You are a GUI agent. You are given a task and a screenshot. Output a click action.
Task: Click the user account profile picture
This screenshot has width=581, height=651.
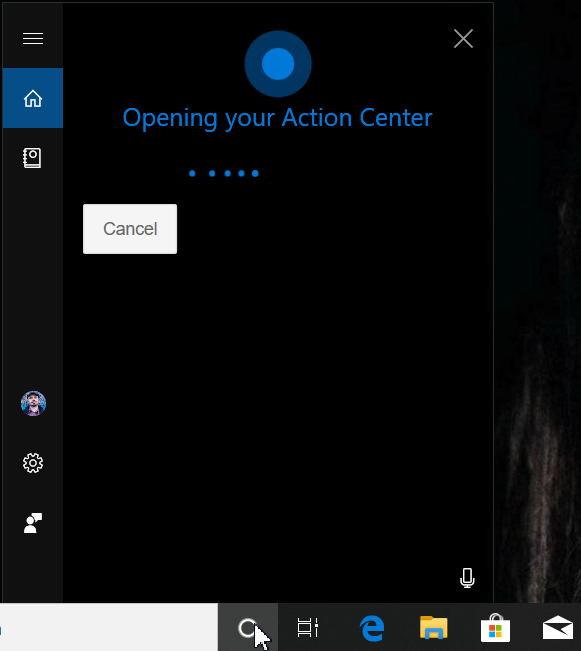(33, 403)
